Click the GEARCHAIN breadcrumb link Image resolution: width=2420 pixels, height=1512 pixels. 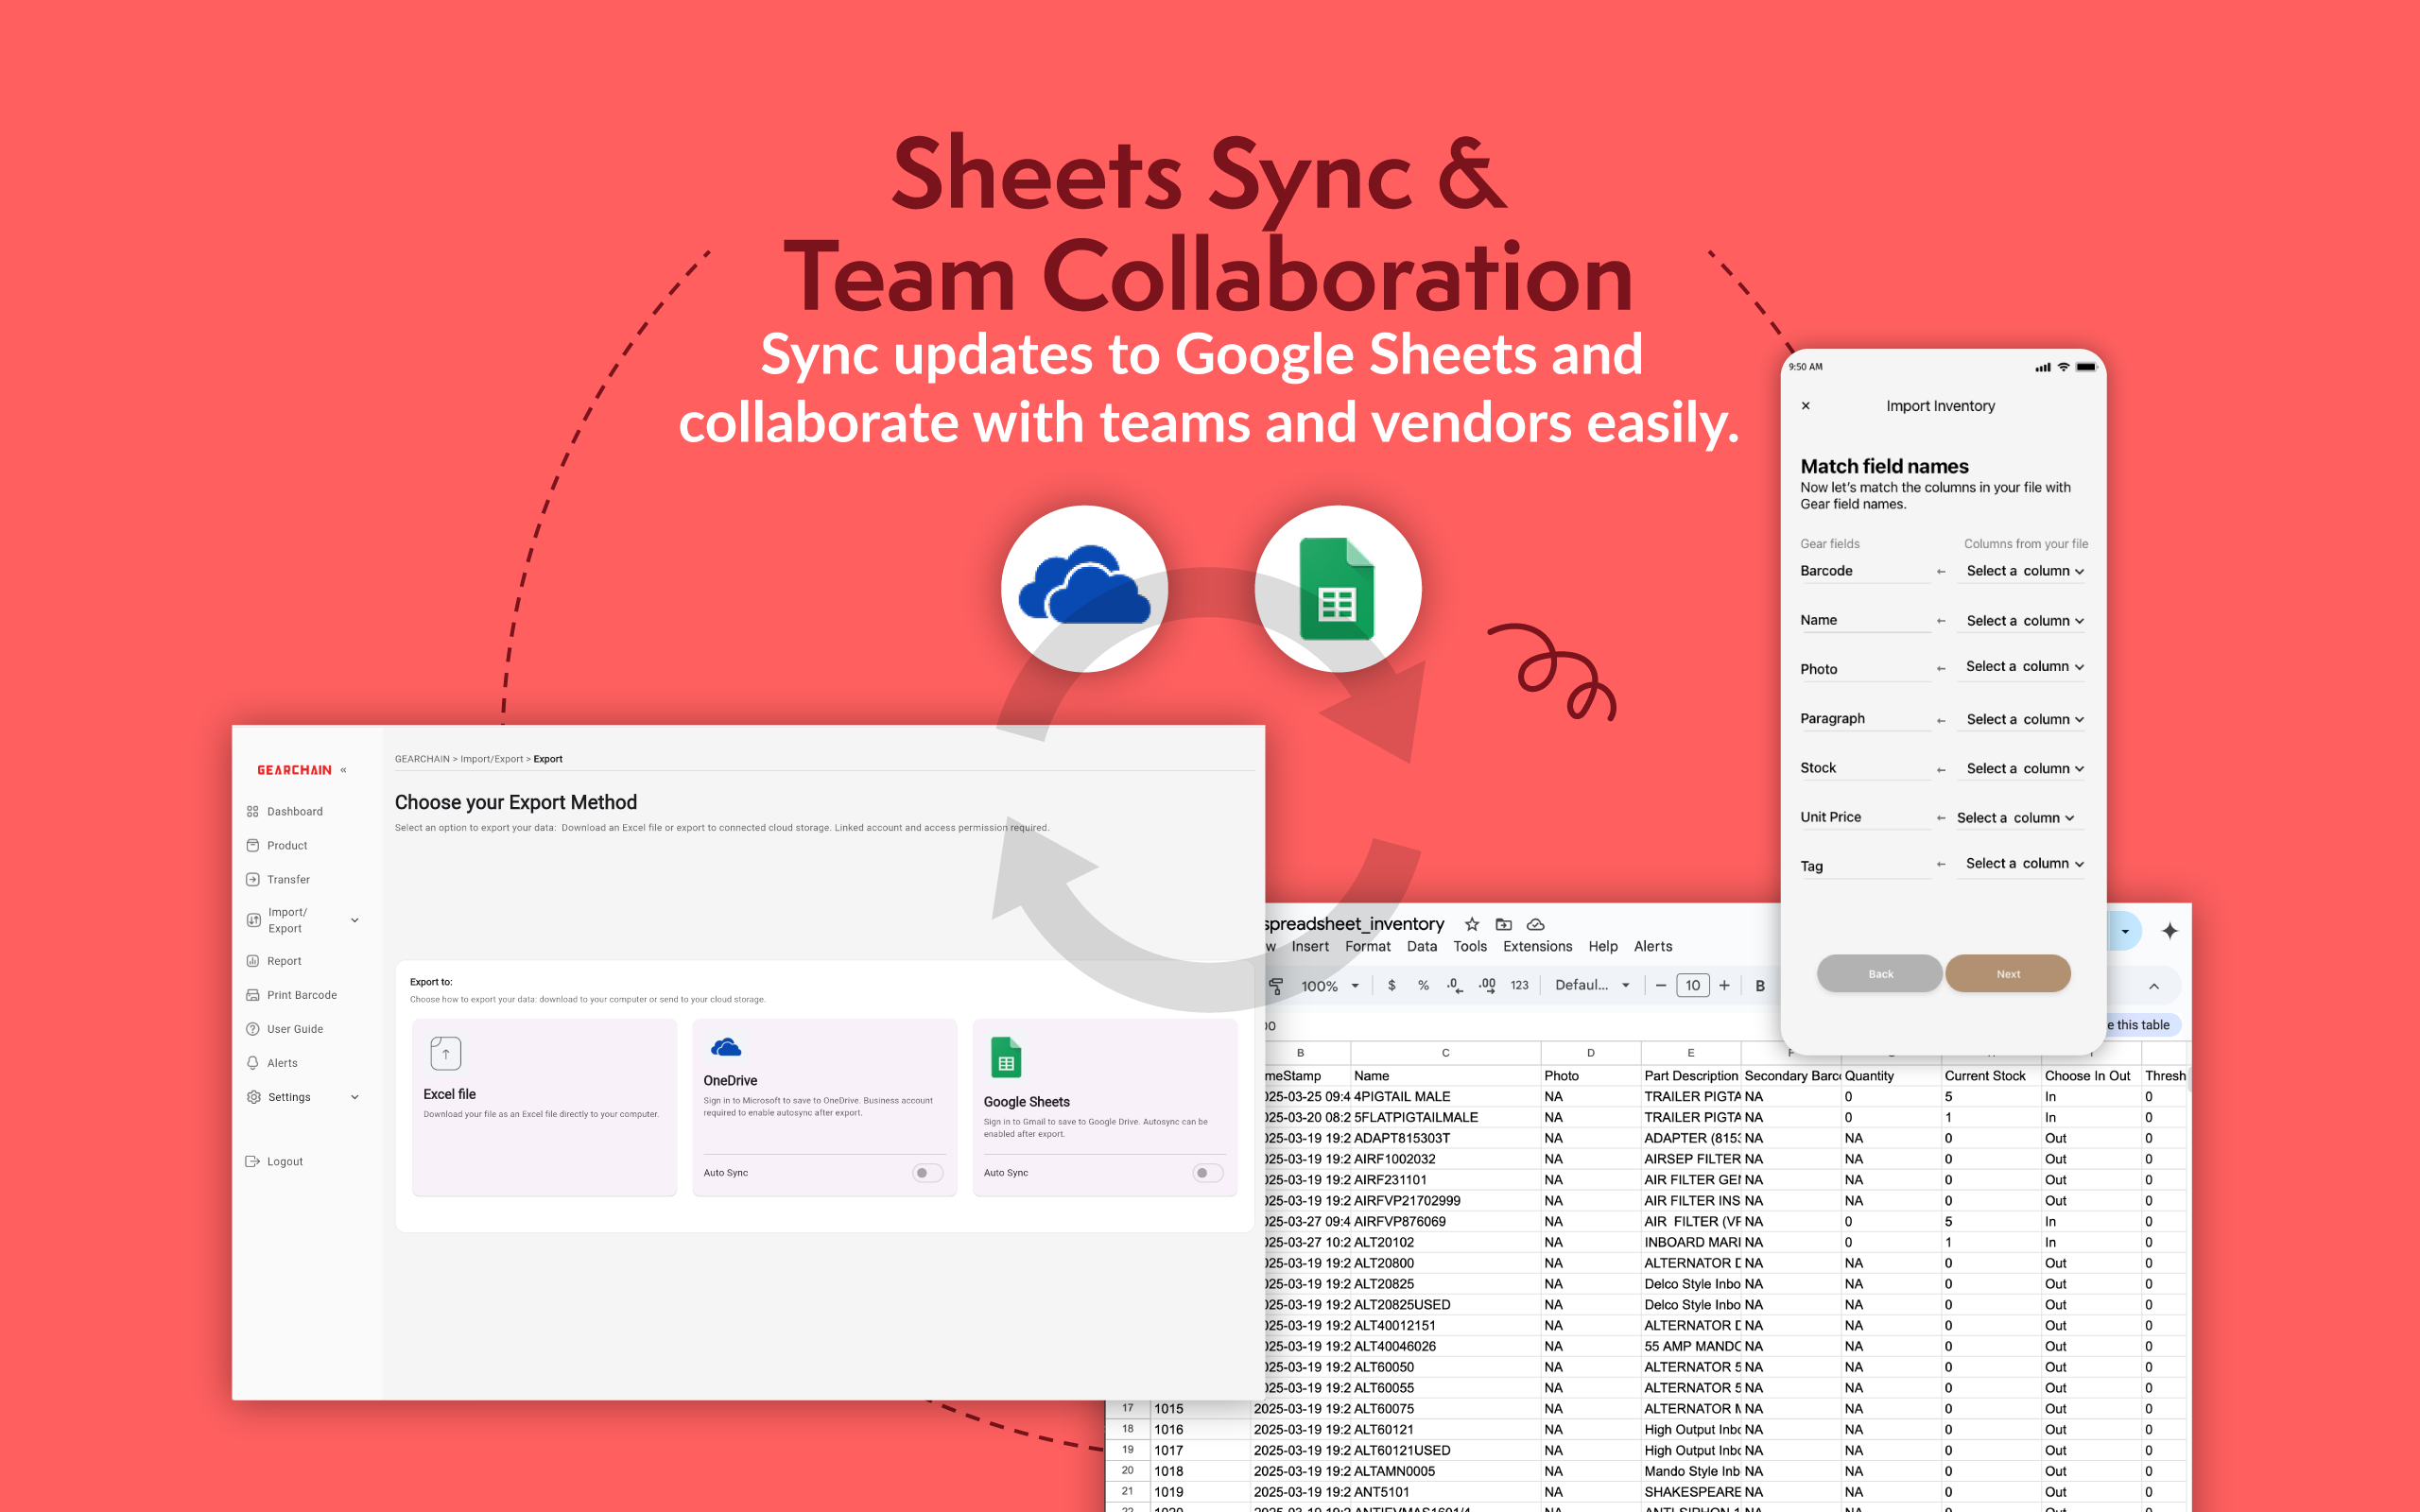(x=422, y=759)
